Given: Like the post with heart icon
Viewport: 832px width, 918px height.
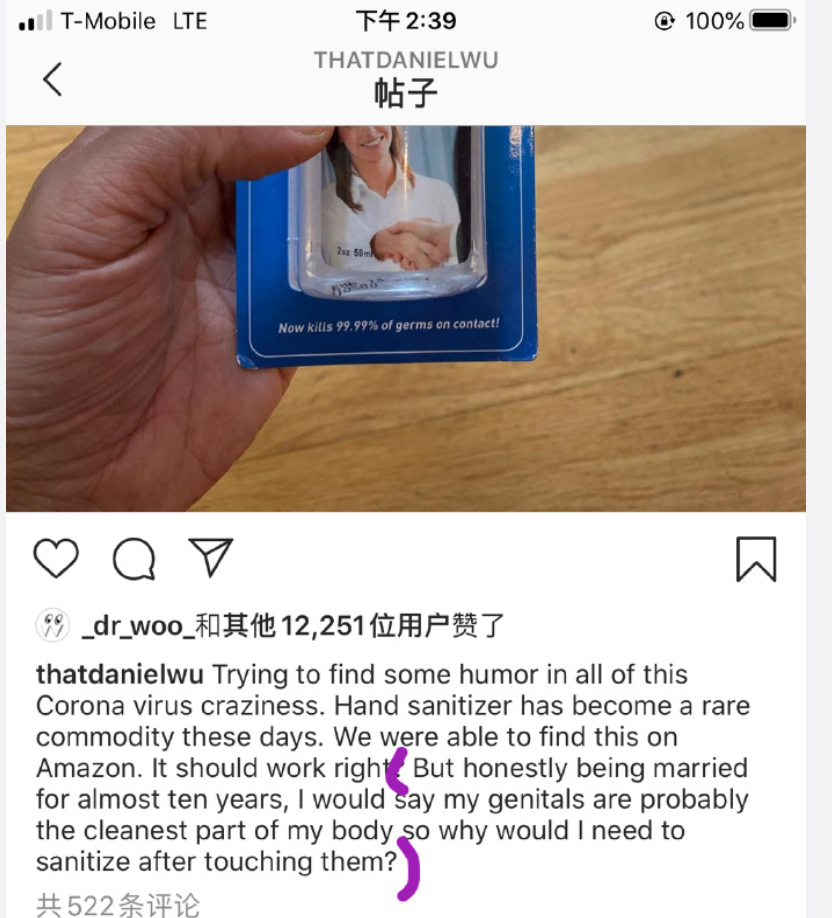Looking at the screenshot, I should [56, 559].
